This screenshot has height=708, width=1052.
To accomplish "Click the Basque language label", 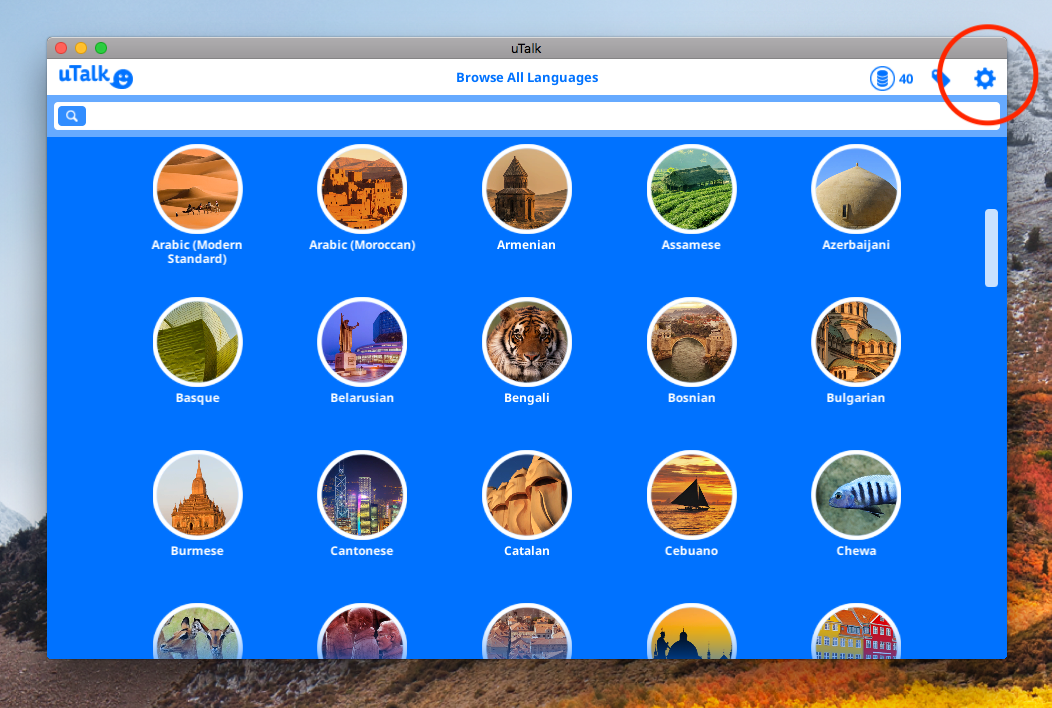I will [x=197, y=398].
